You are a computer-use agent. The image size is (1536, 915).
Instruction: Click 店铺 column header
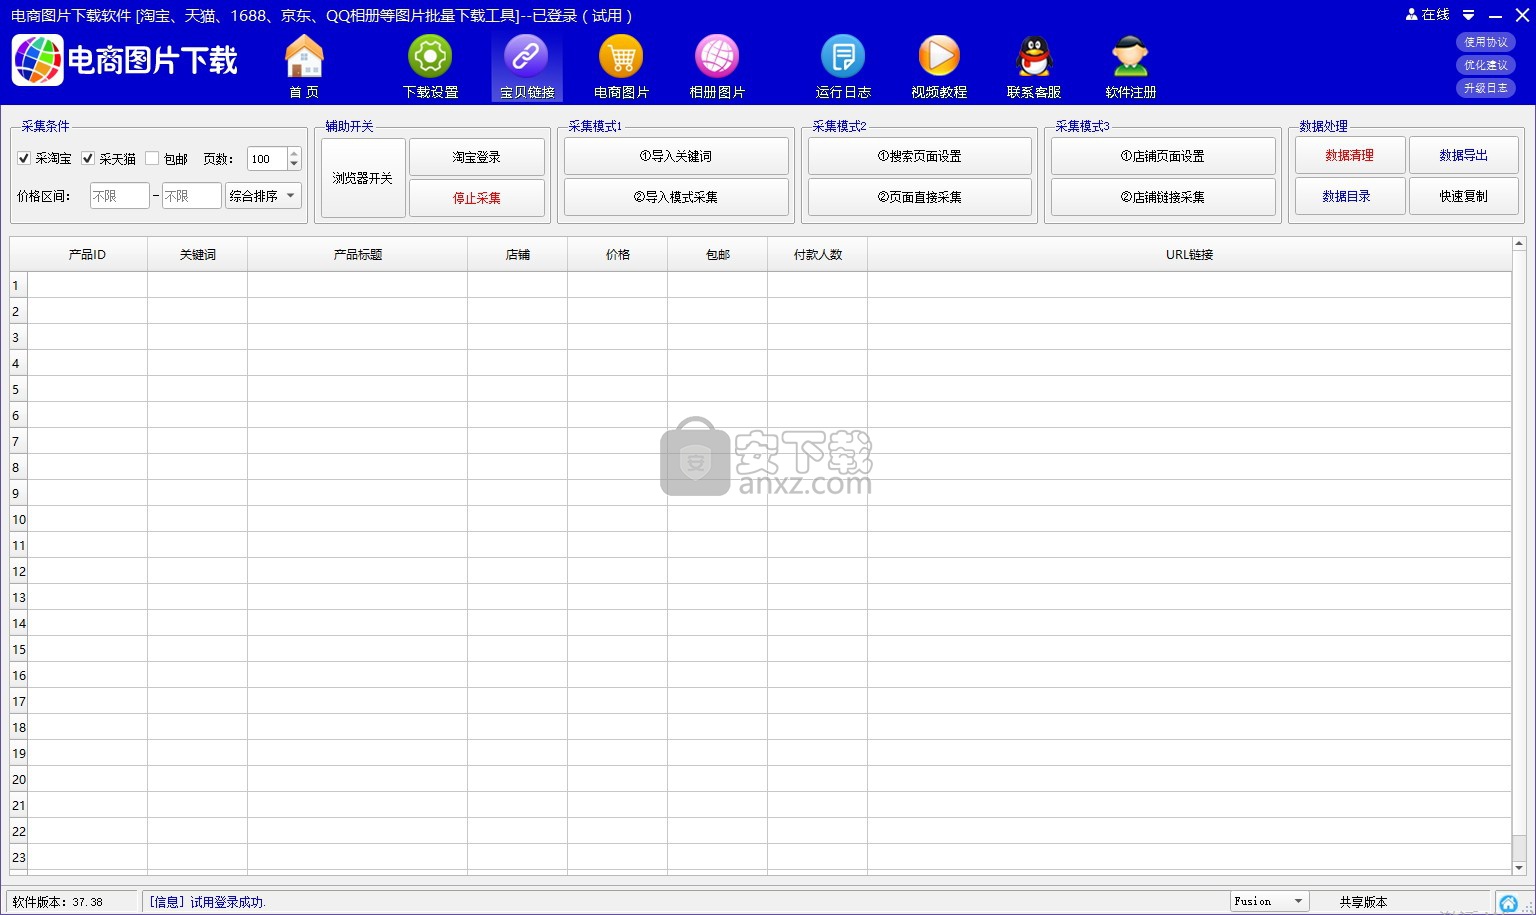point(518,255)
